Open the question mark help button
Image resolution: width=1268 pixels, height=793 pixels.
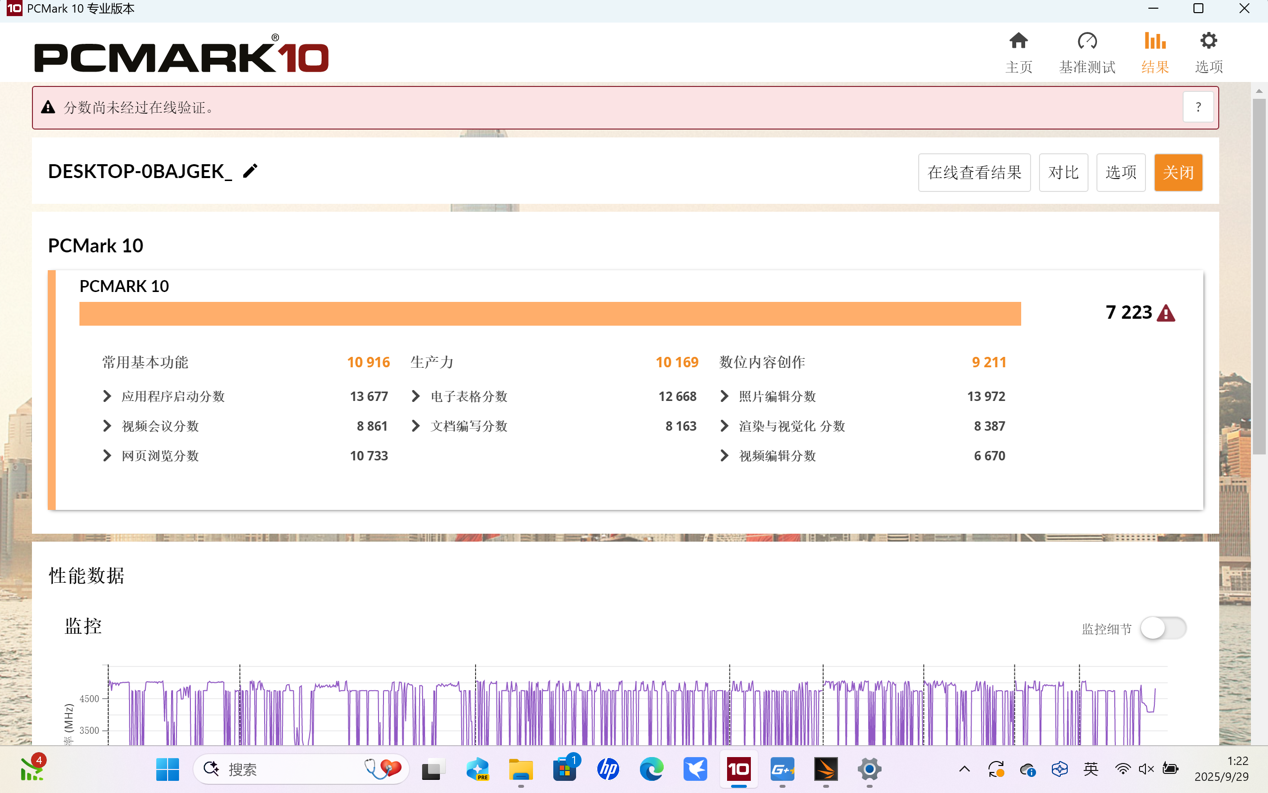coord(1197,107)
